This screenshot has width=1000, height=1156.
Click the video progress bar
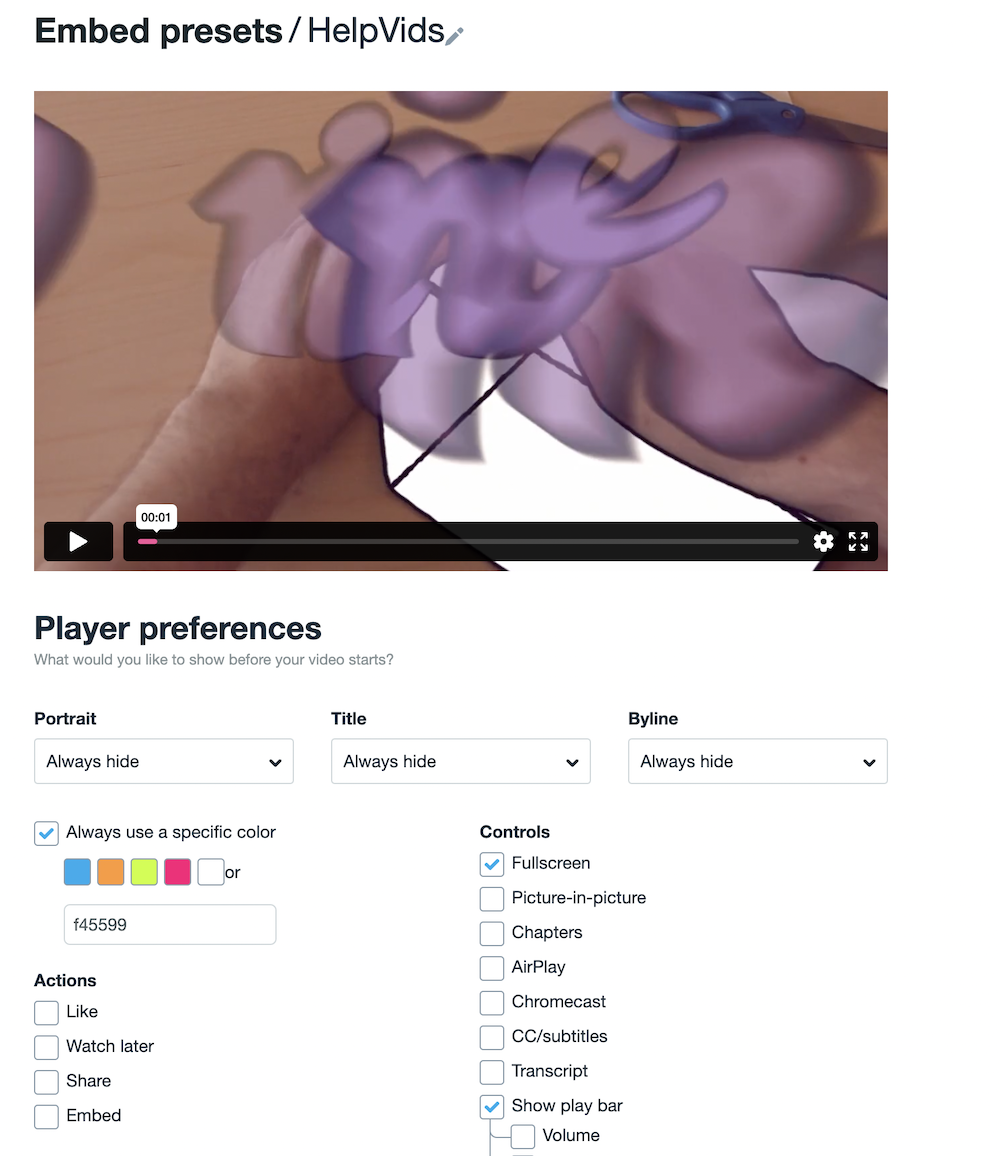coord(468,542)
